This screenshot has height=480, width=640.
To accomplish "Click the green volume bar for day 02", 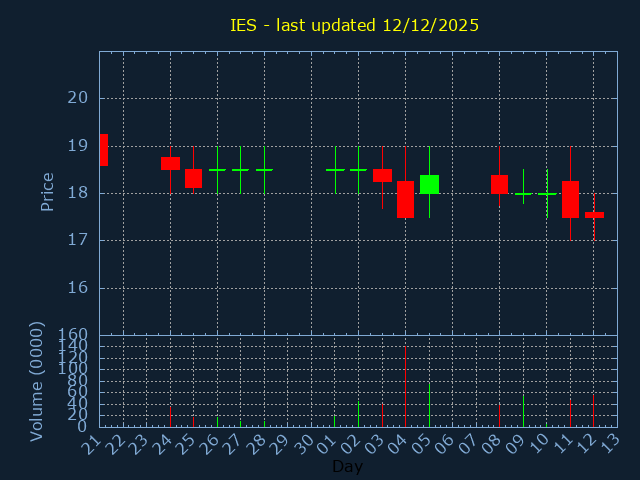I will tap(358, 415).
